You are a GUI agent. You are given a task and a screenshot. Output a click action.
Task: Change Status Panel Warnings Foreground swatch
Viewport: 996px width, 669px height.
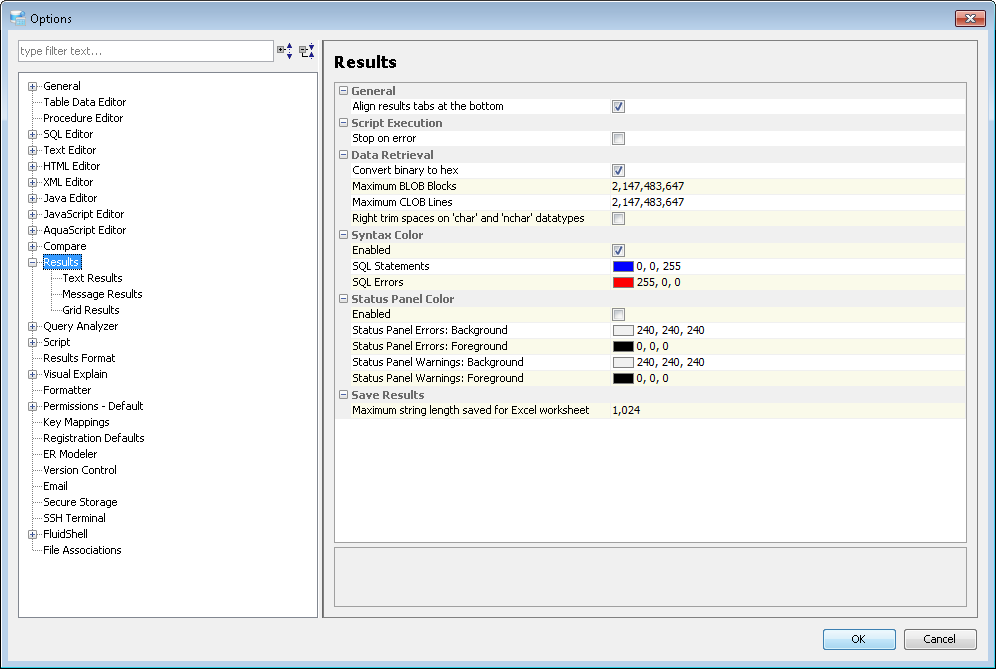point(623,379)
